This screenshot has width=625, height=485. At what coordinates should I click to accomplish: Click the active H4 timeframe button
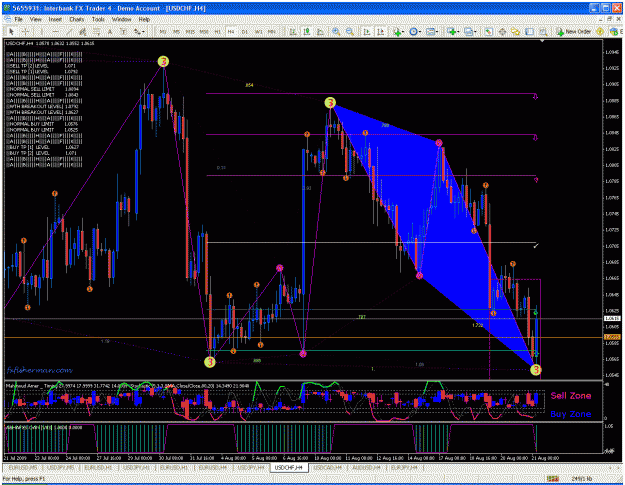231,31
